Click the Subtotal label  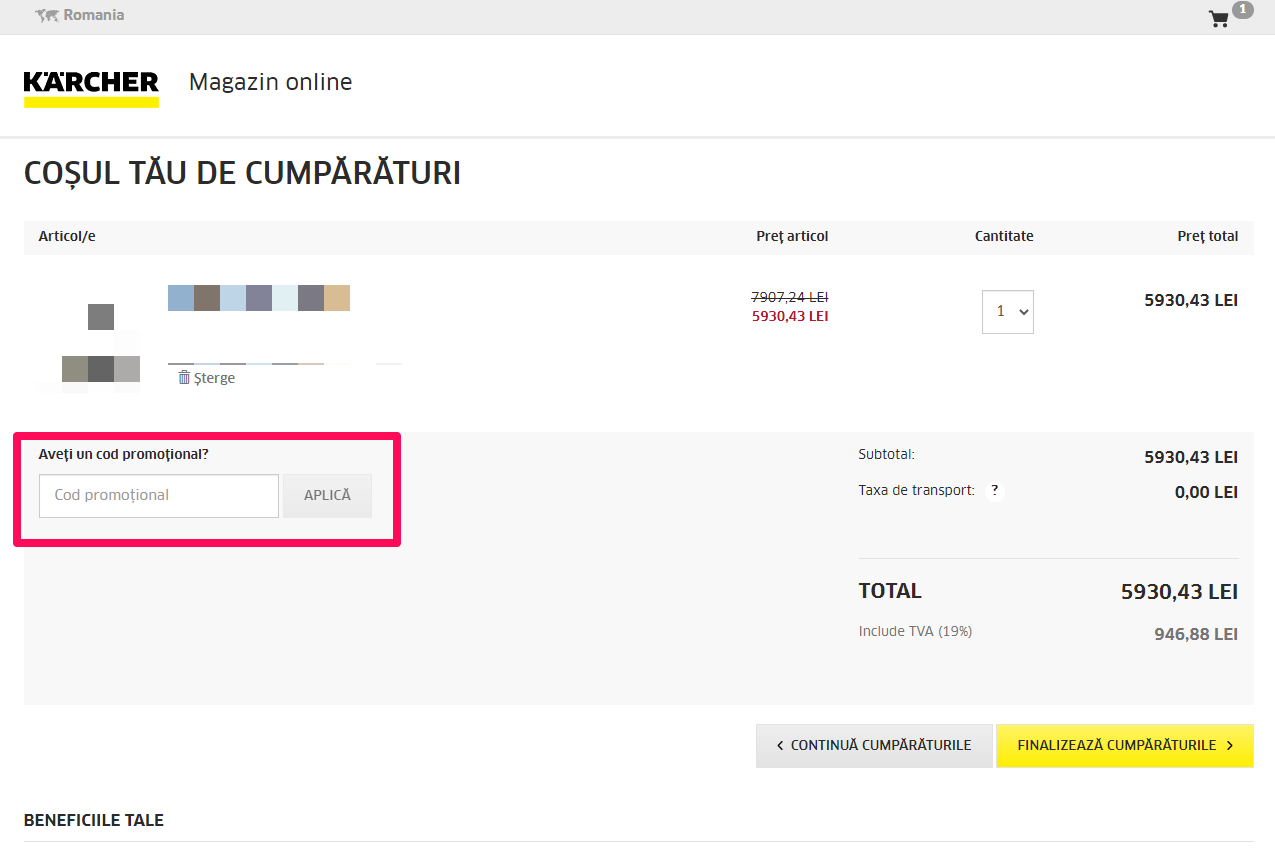tap(886, 455)
